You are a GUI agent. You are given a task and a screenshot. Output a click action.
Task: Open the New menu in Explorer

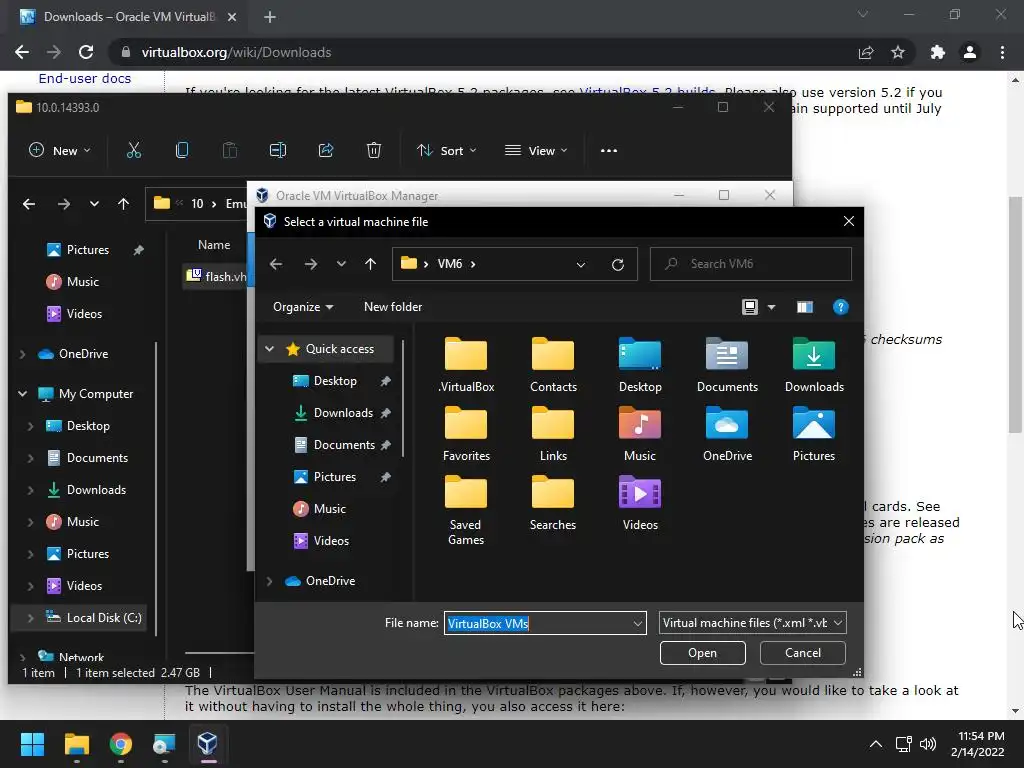point(60,151)
